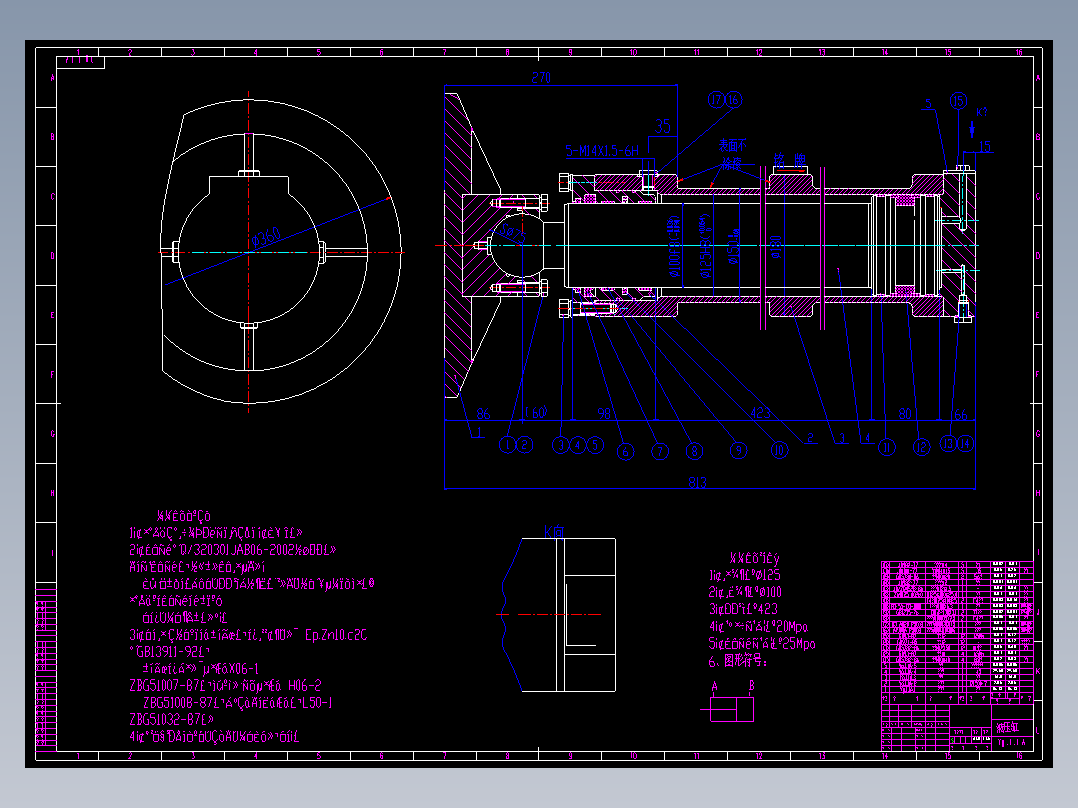Click part balloon 8

[x=694, y=451]
